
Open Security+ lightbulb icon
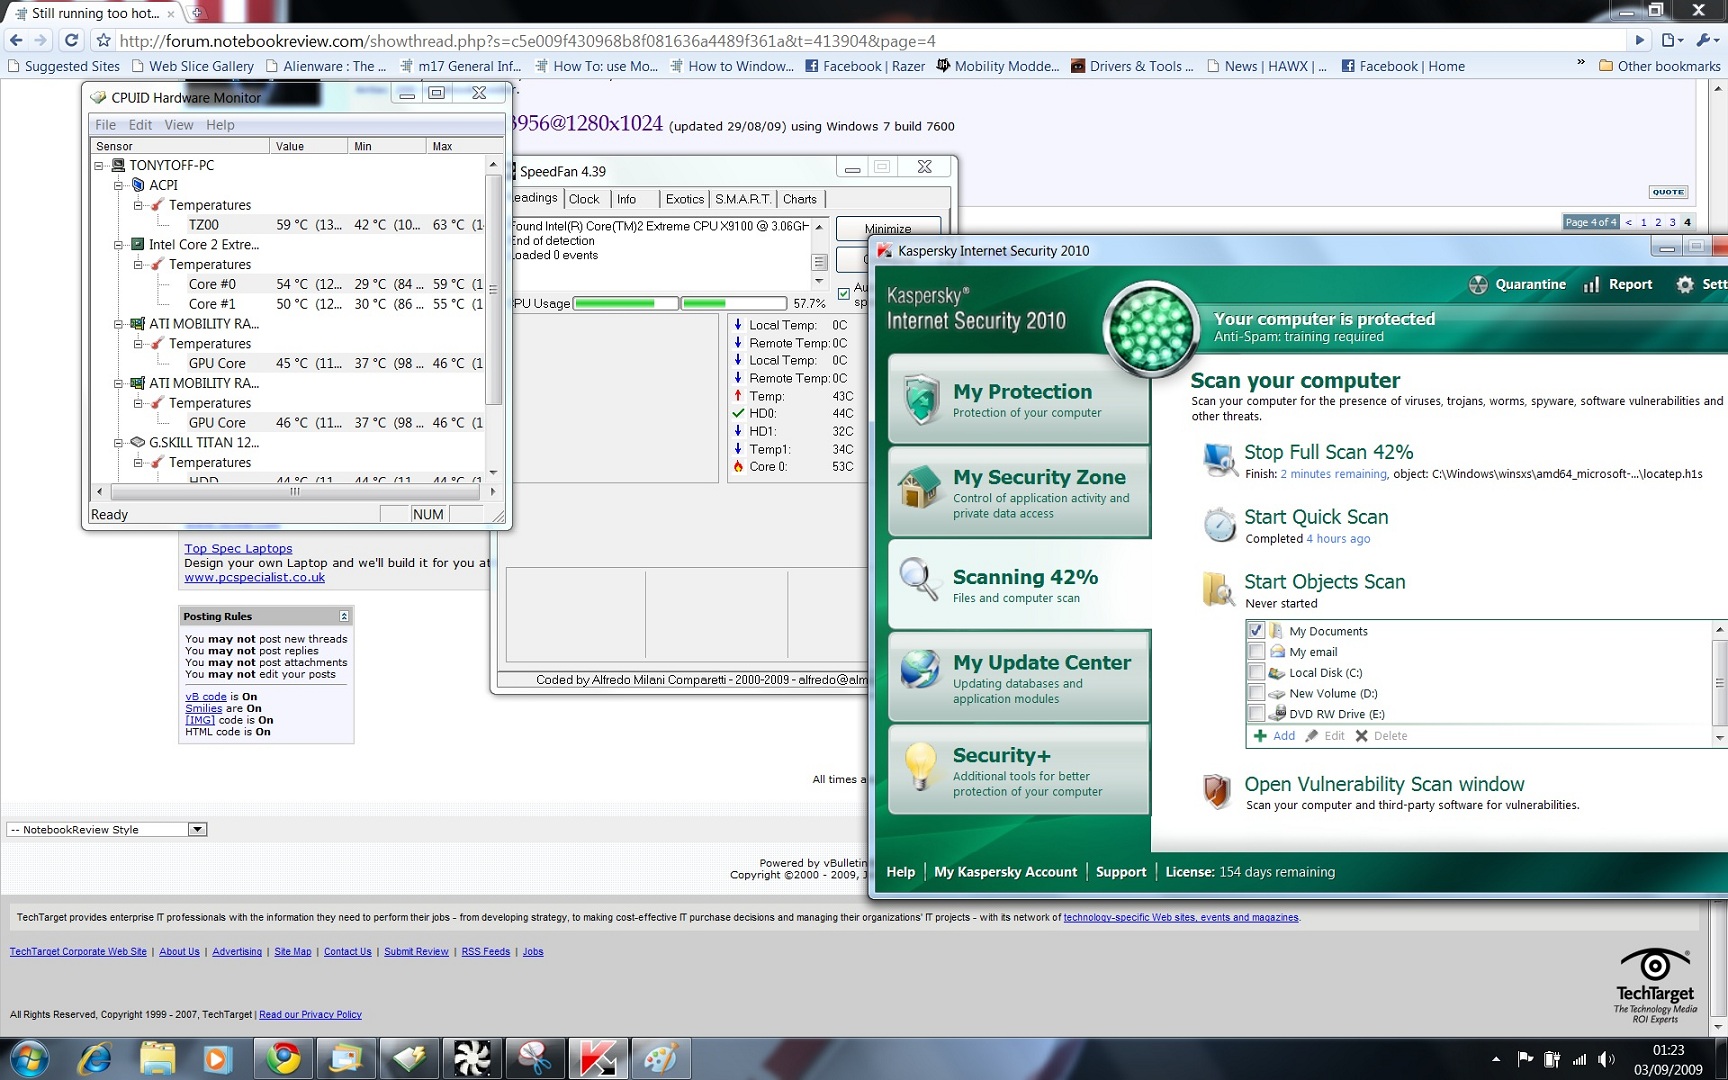pyautogui.click(x=919, y=766)
